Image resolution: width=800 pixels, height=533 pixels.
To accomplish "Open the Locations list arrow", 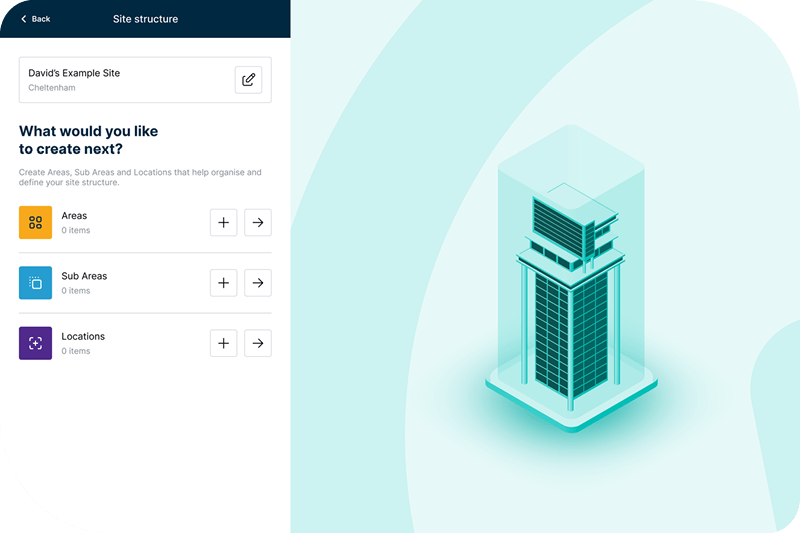I will point(258,344).
